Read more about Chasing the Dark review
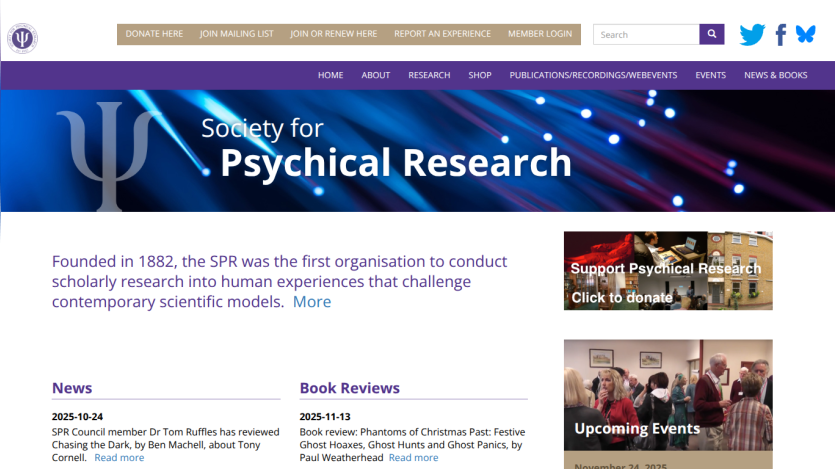The height and width of the screenshot is (469, 835). point(119,457)
